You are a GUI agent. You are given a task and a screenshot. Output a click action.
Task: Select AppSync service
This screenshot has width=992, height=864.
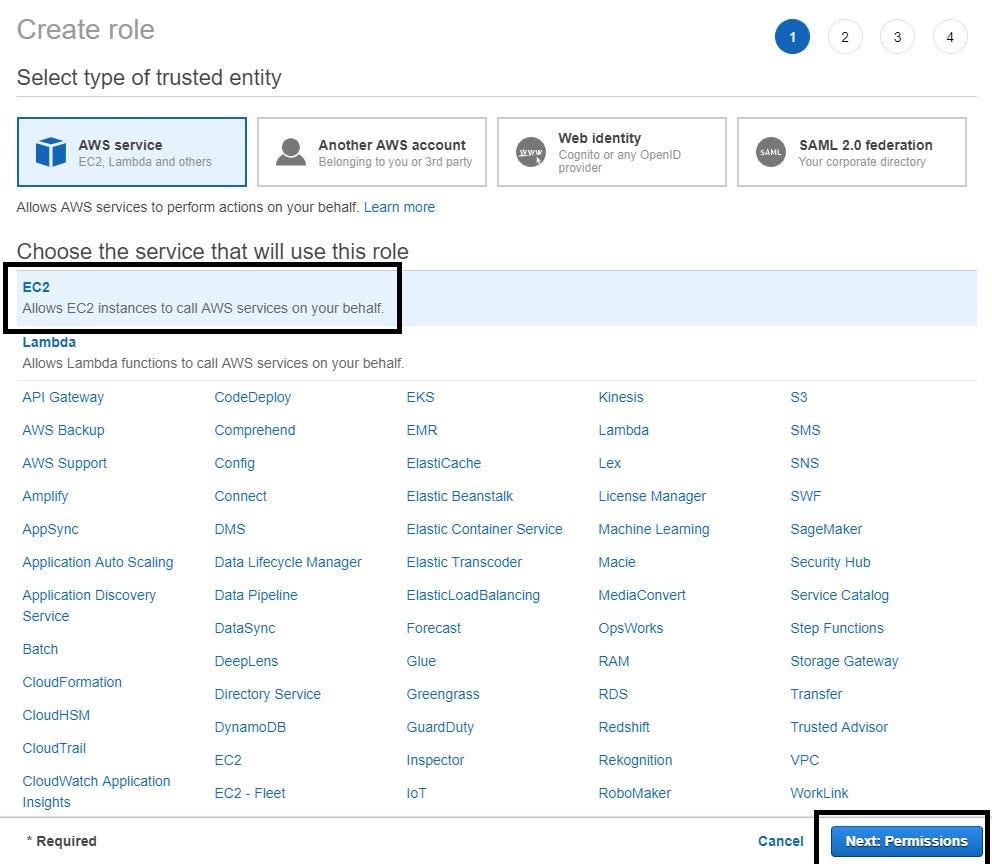point(51,529)
